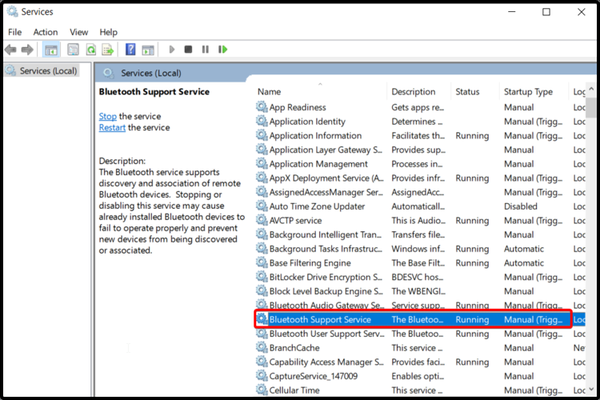Sort by the Startup Type column header
600x400 pixels.
point(530,92)
